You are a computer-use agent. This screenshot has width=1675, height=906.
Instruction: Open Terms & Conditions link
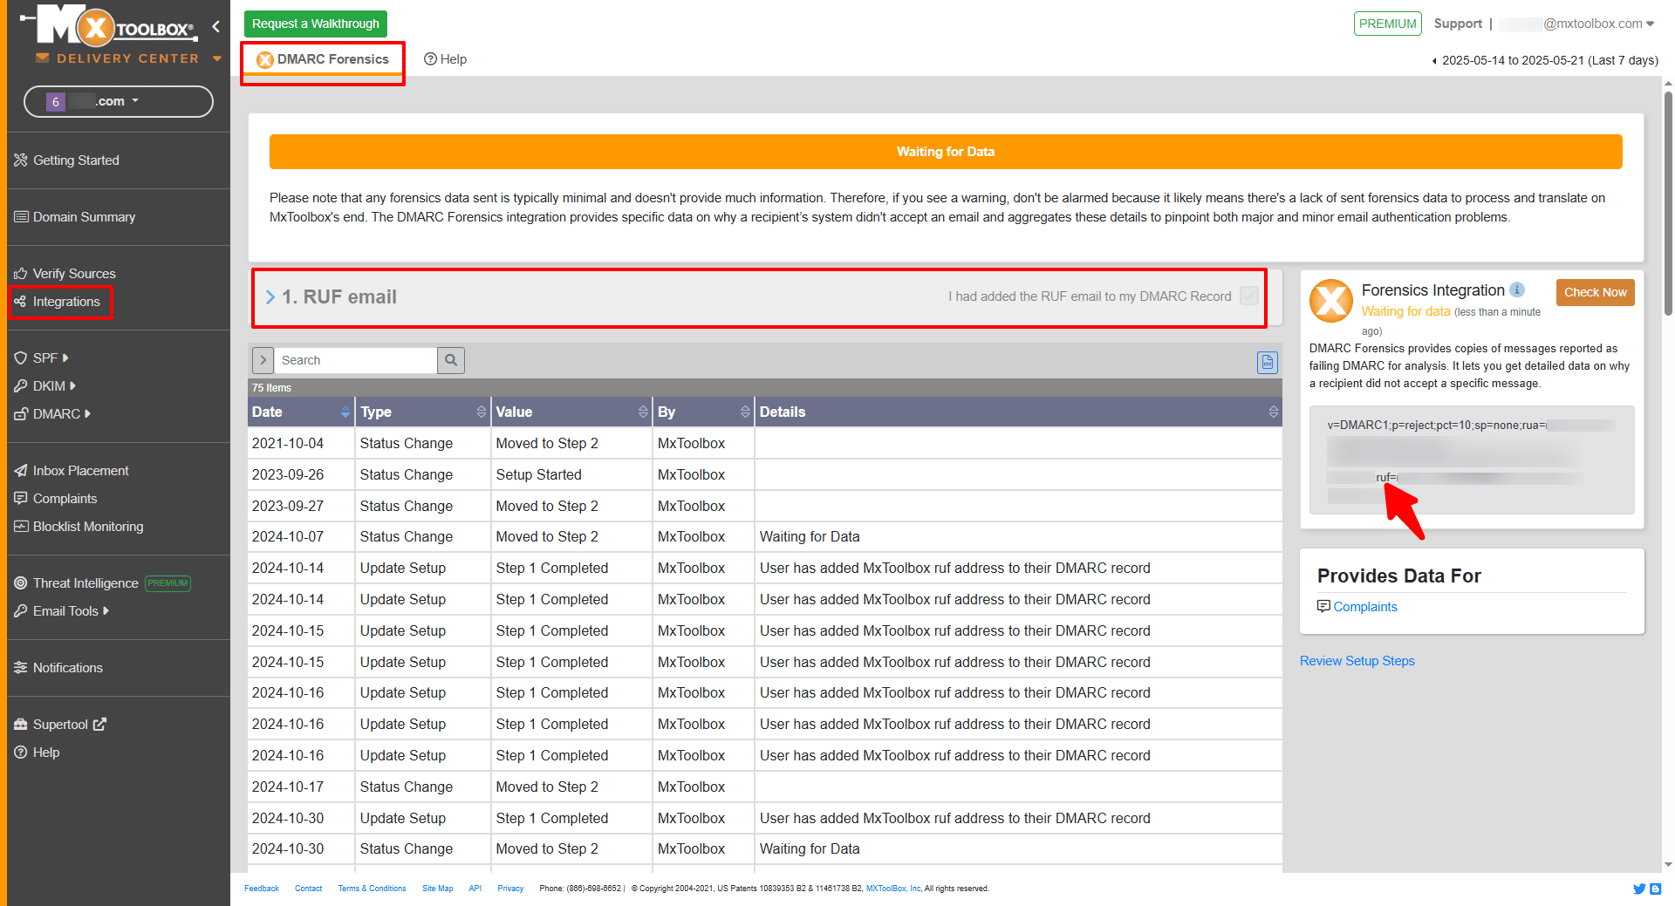[372, 888]
